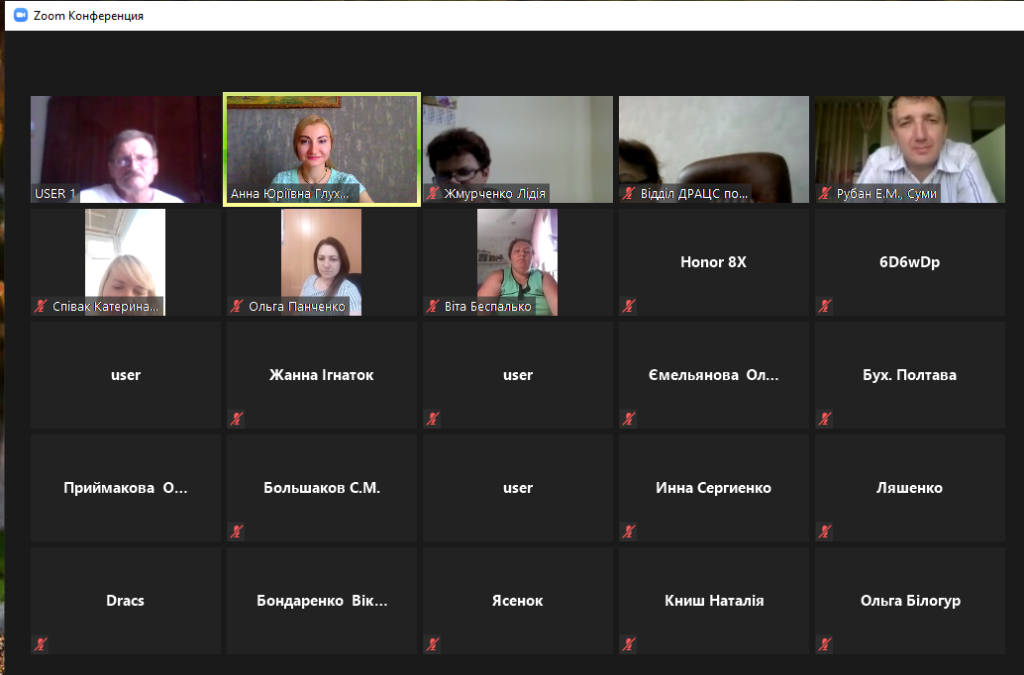Click muted mic icon on Большаков С.М. tile
The width and height of the screenshot is (1024, 675).
point(236,532)
